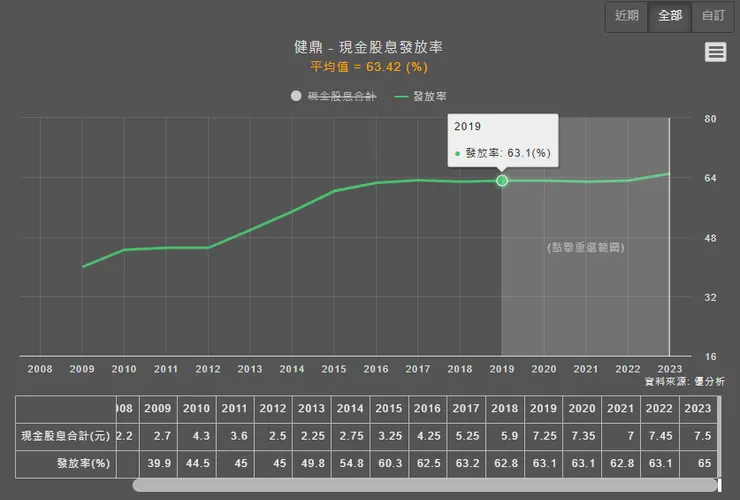The image size is (740, 500).
Task: Select the 2021 column header in table
Action: 622,409
